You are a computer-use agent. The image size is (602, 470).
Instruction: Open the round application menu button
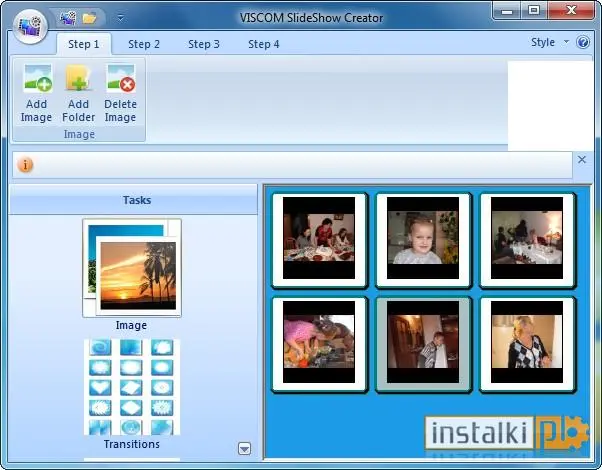30,26
